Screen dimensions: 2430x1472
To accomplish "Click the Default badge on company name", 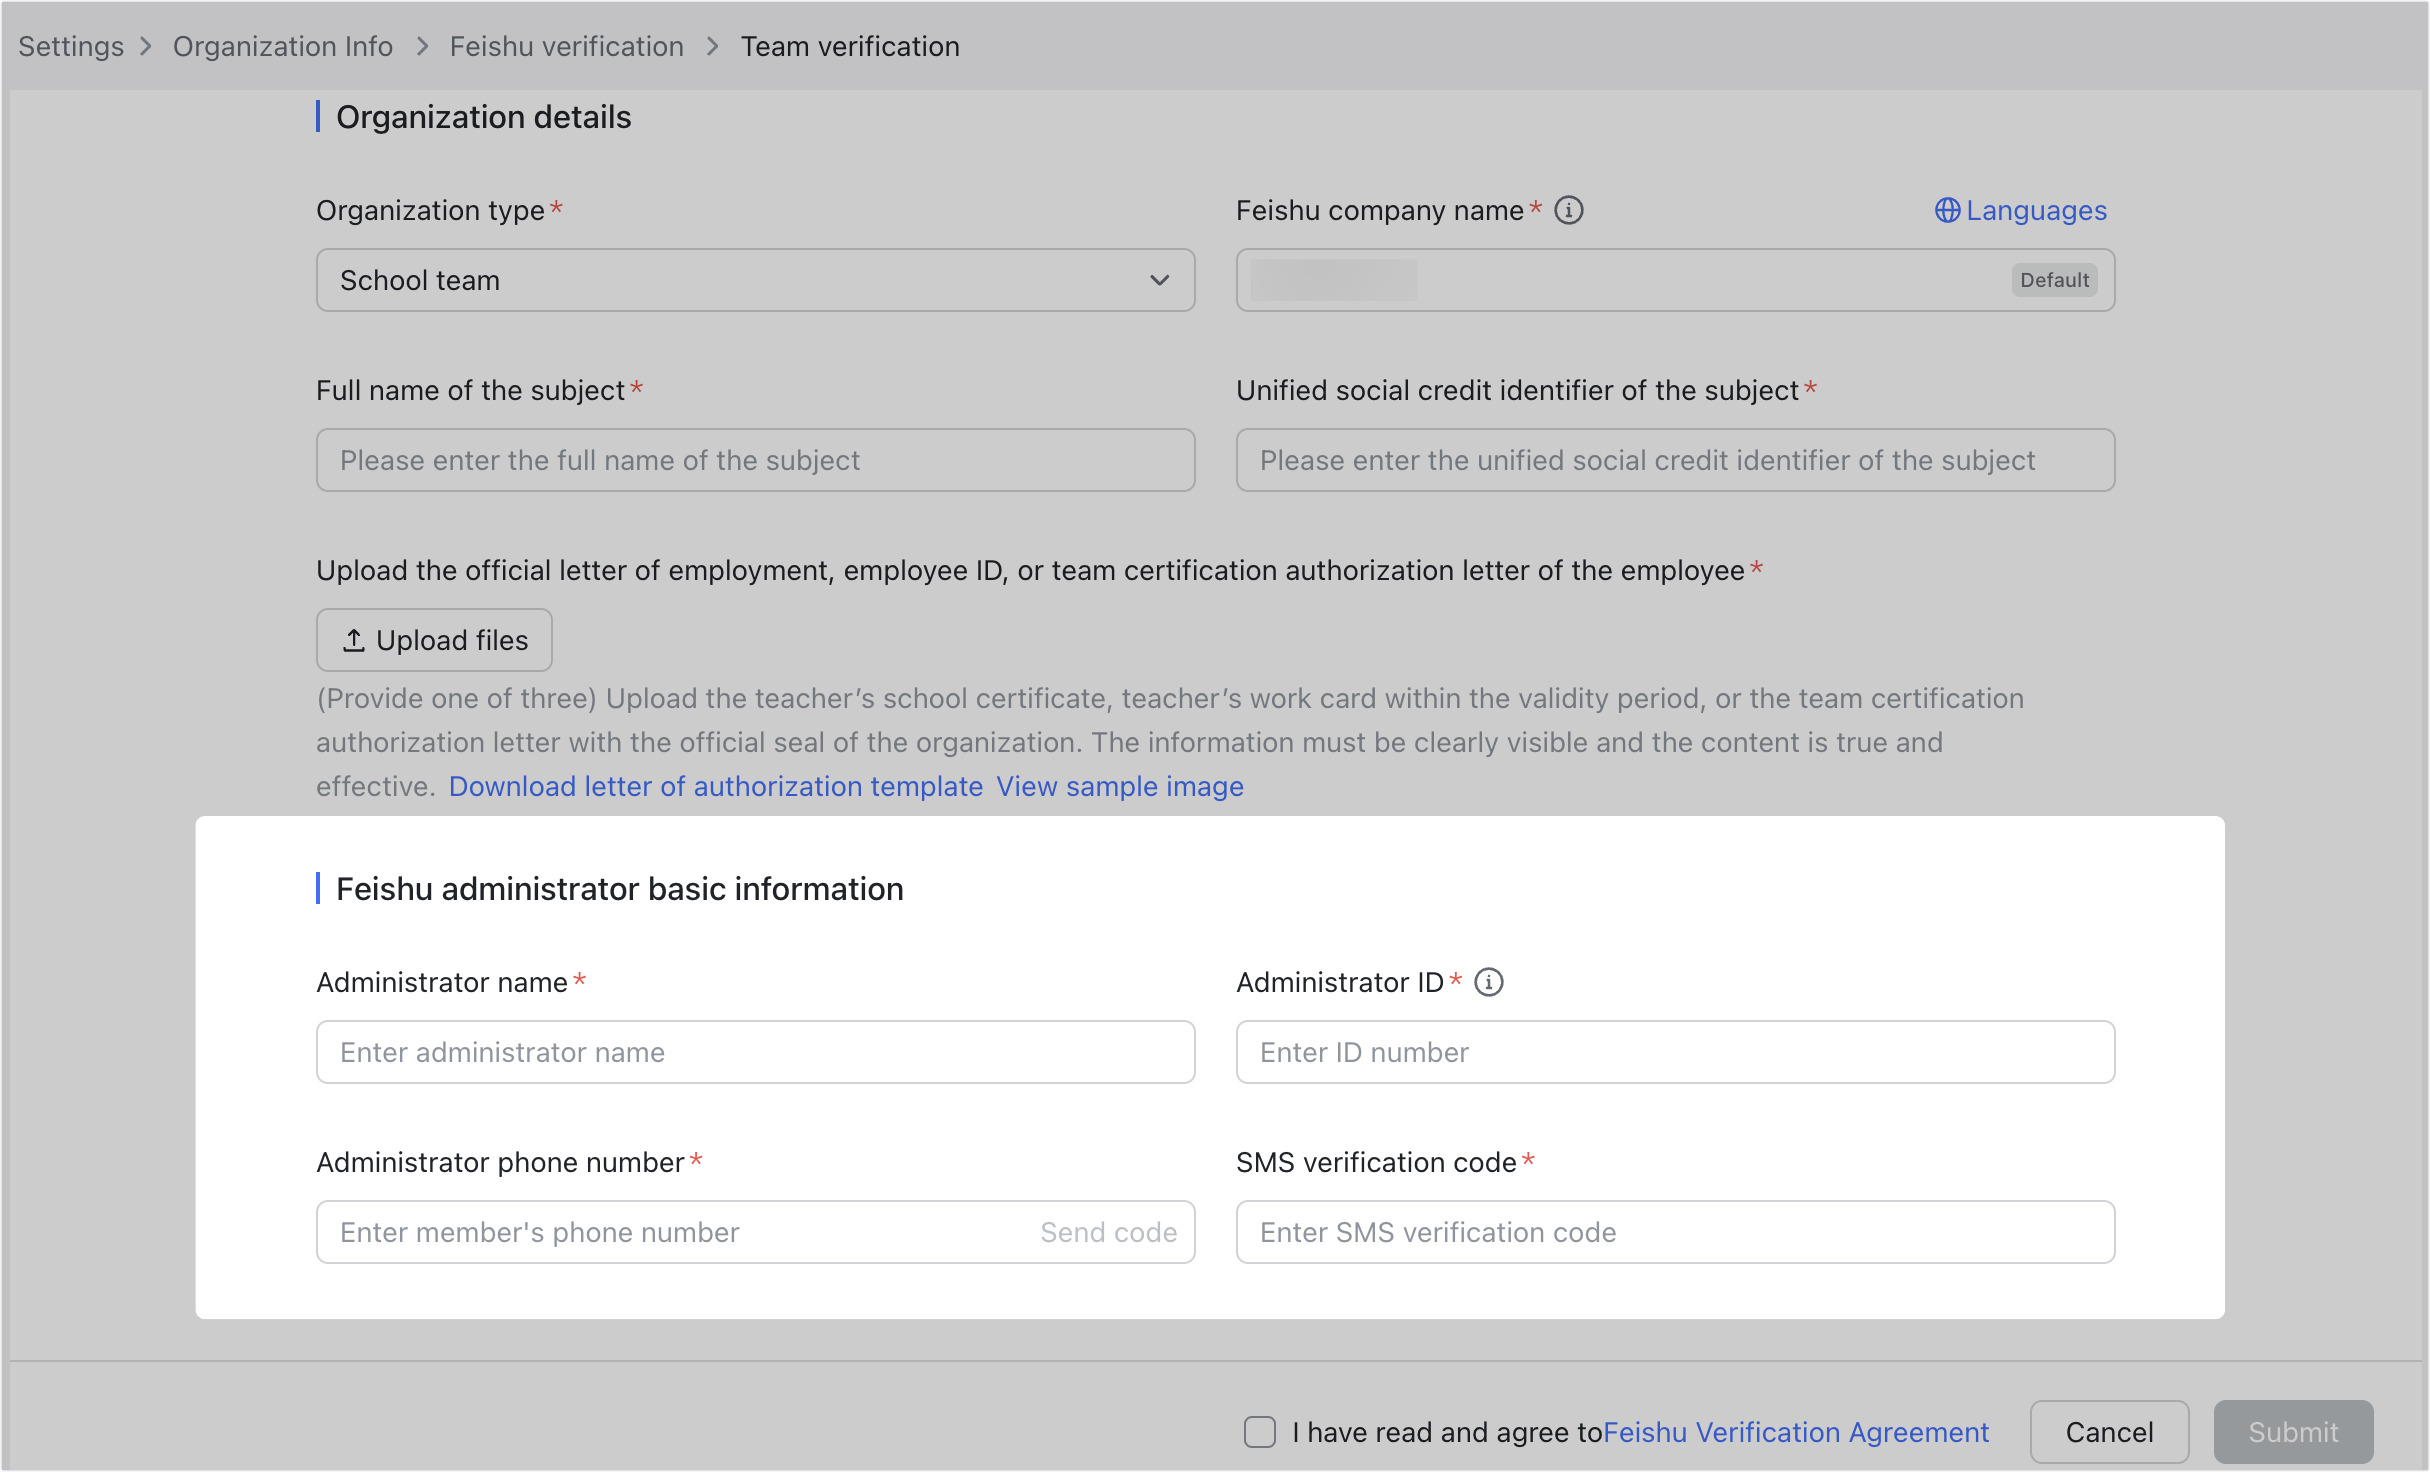I will coord(2054,280).
